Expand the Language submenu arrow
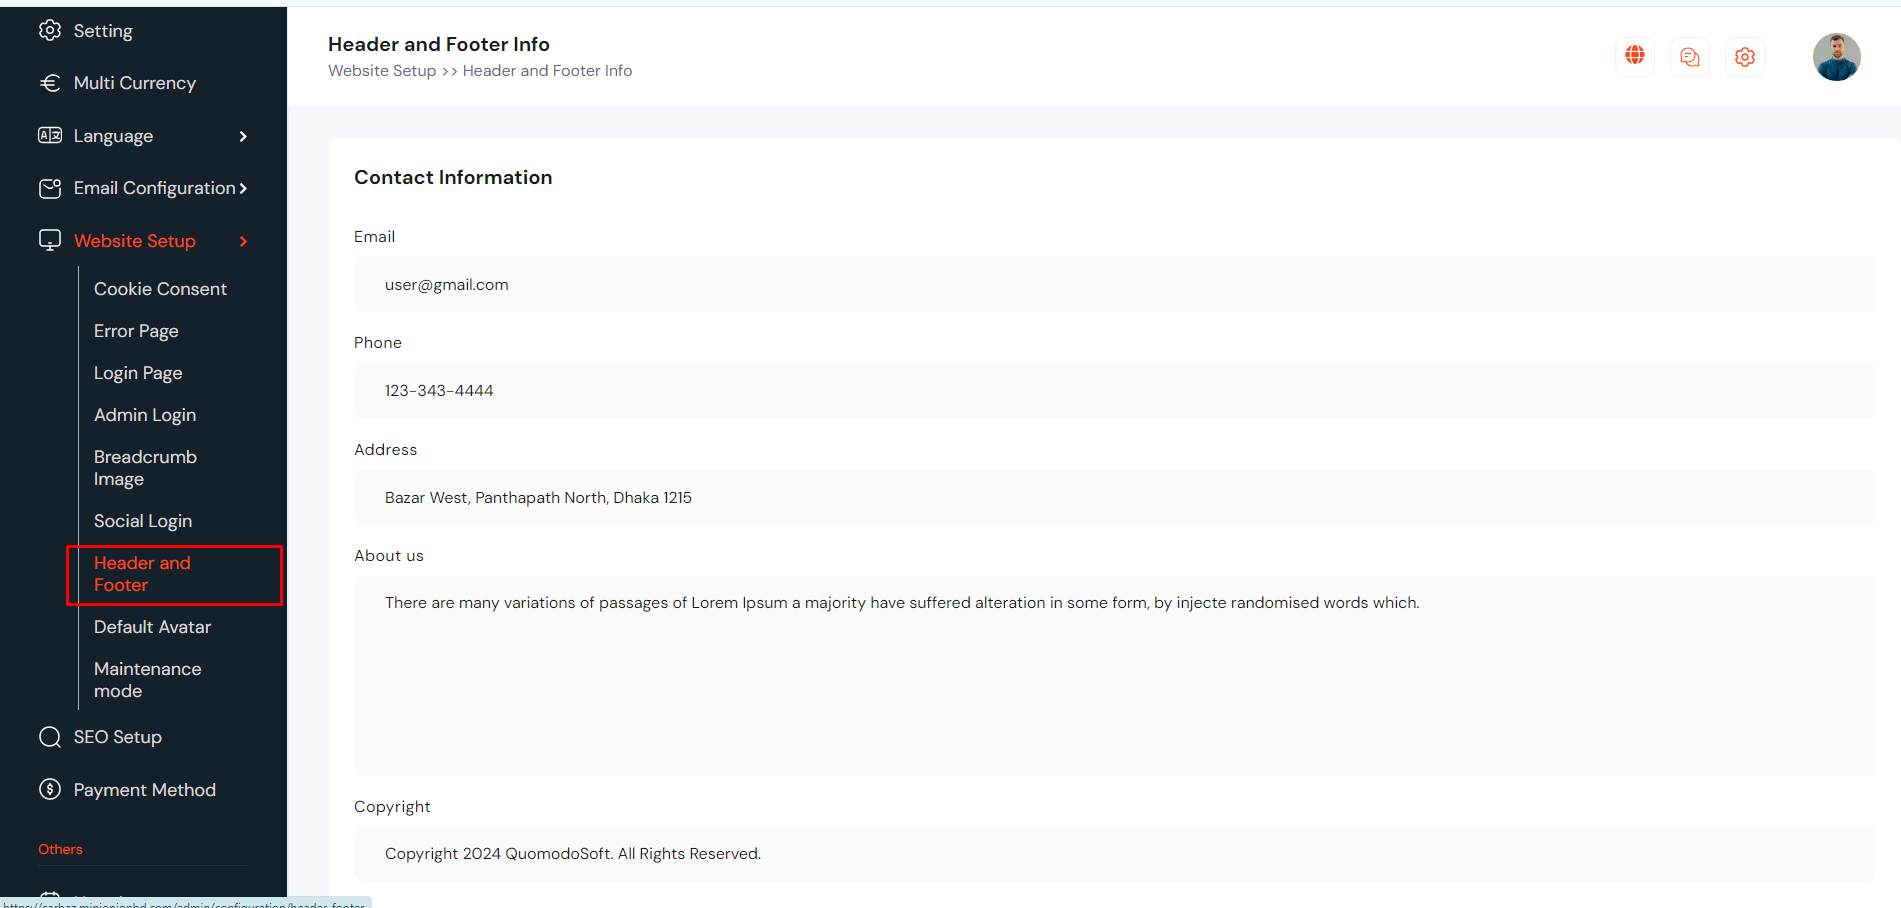Screen dimensions: 1901x908 pos(243,136)
